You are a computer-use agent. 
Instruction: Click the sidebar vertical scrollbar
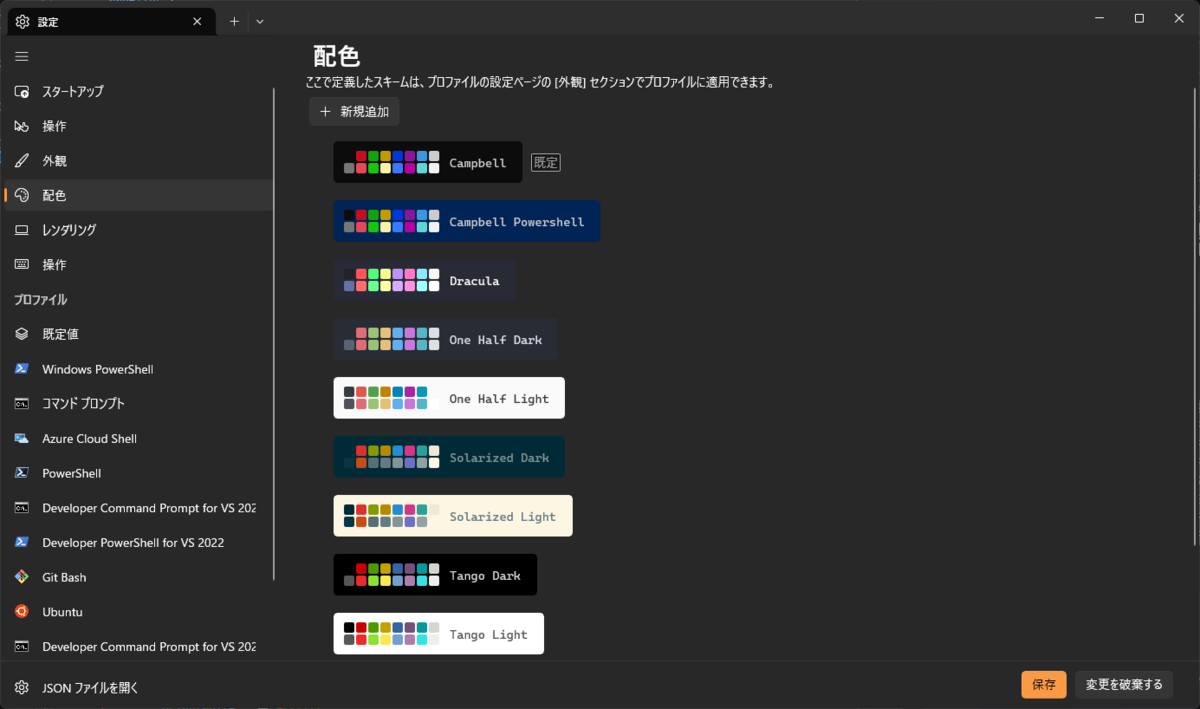point(274,334)
